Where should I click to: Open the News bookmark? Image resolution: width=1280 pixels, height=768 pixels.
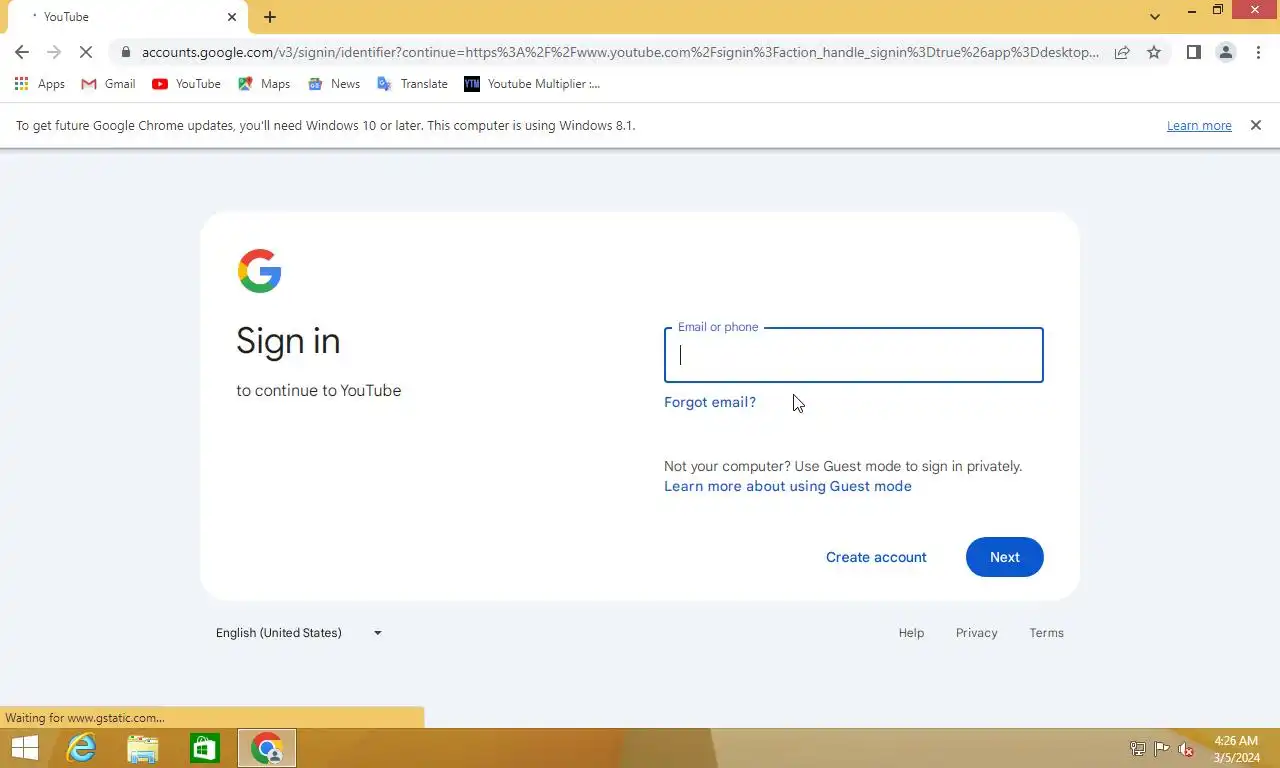click(x=334, y=84)
